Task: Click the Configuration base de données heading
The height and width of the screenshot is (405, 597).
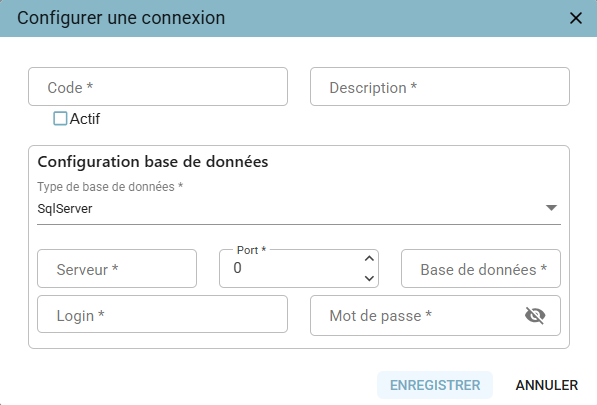Action: coord(153,162)
